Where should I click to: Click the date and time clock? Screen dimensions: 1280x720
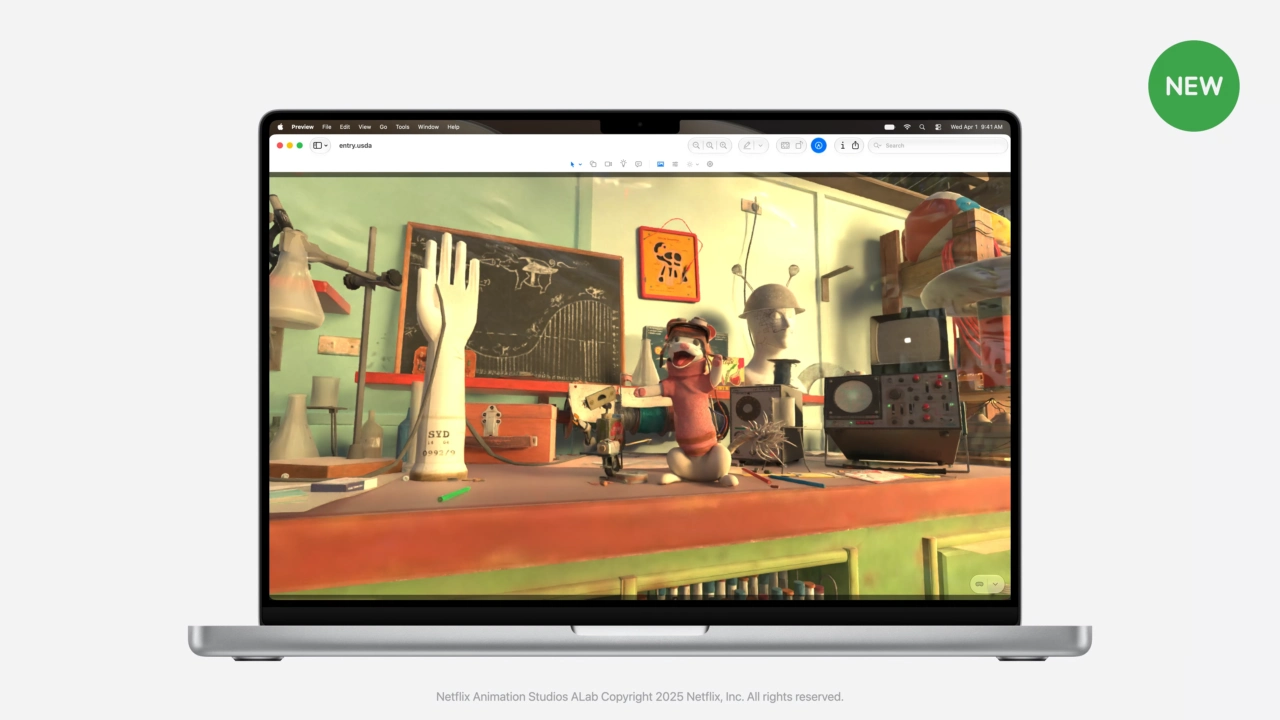976,127
